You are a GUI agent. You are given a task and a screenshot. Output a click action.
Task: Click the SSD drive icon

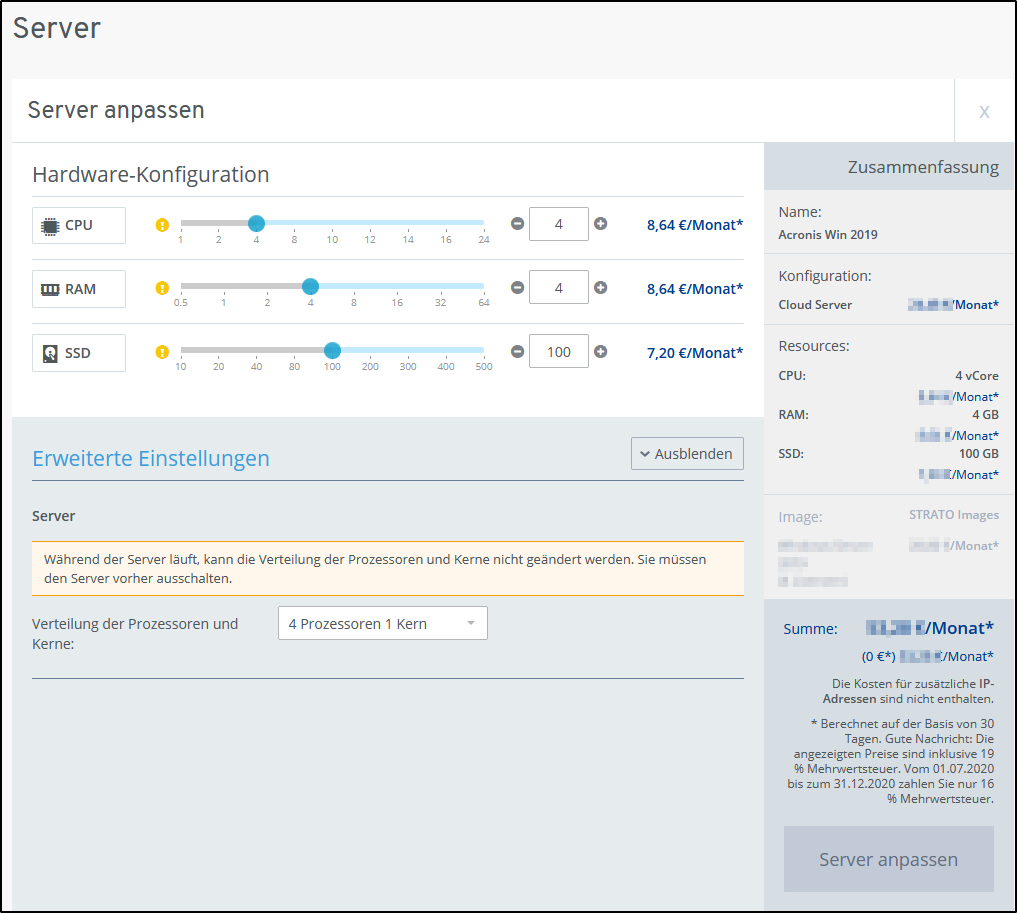pos(50,353)
